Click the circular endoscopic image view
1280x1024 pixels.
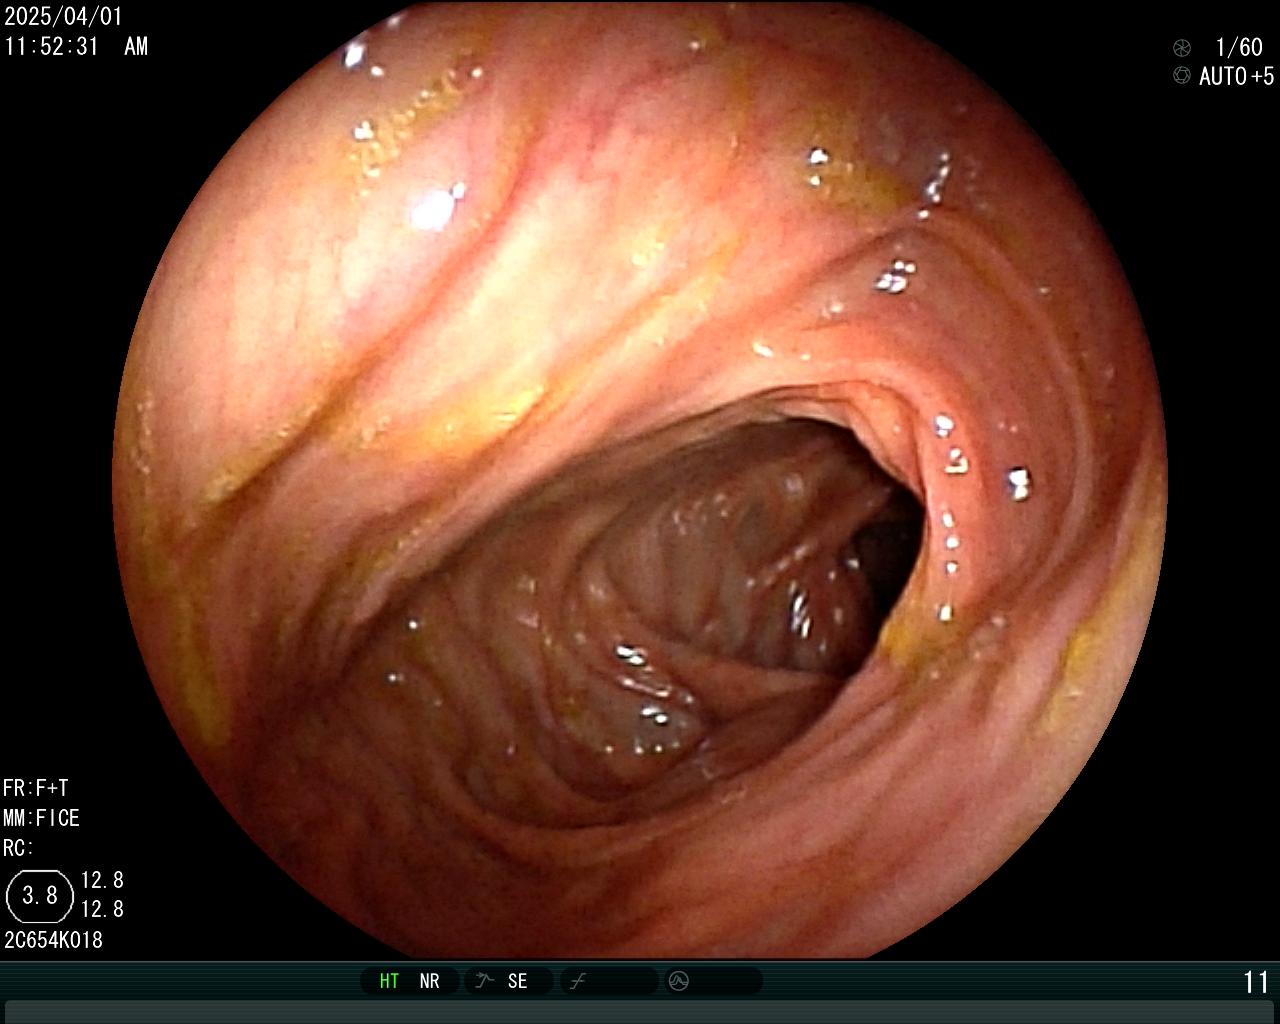click(640, 480)
